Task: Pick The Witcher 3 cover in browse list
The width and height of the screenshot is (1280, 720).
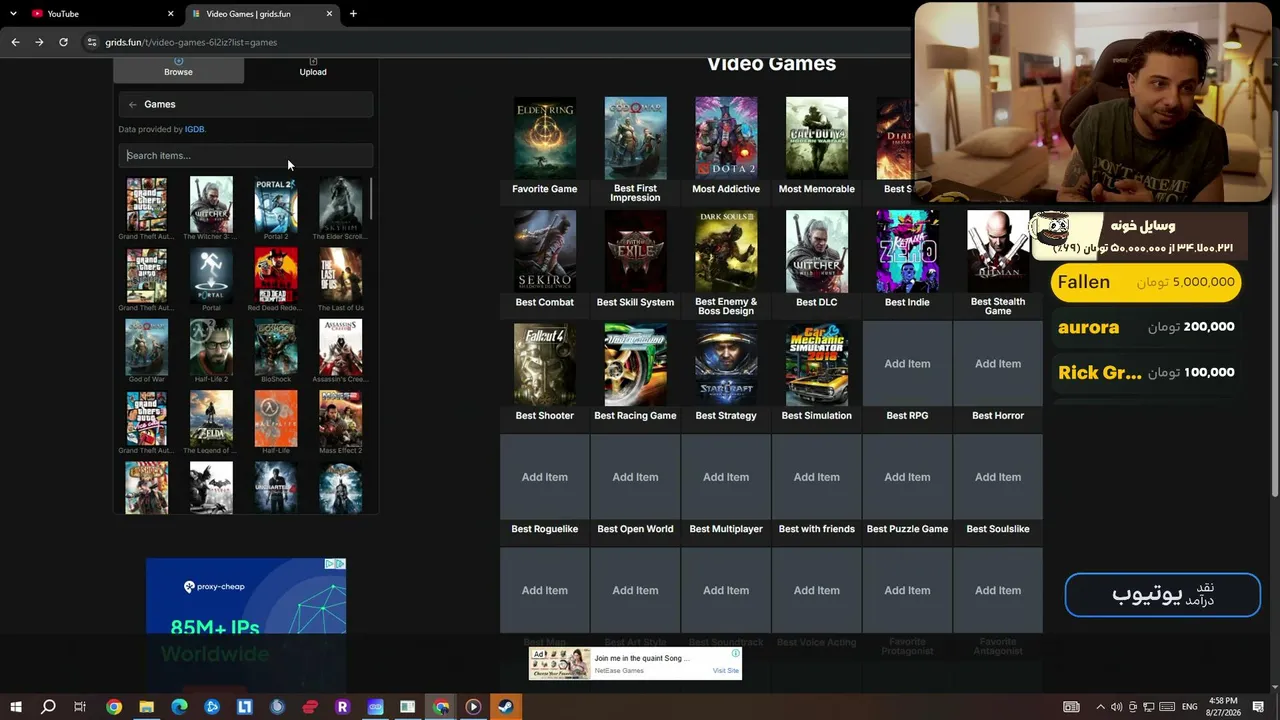Action: point(211,204)
